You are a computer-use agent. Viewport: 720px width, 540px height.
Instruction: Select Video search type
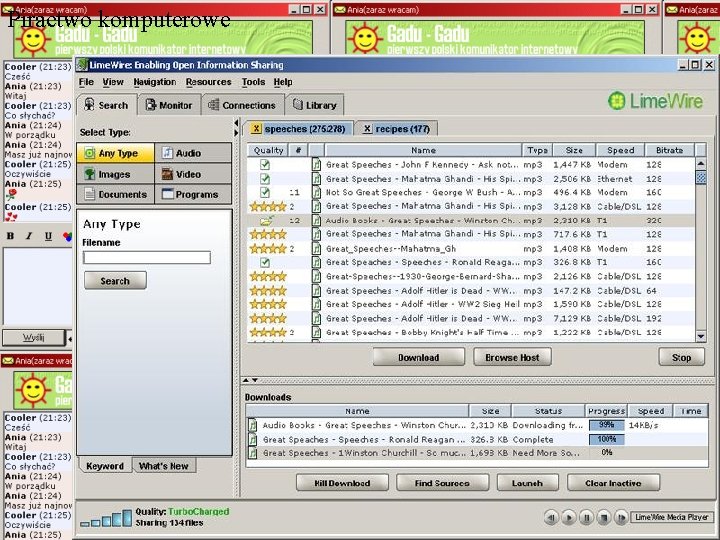pos(193,174)
